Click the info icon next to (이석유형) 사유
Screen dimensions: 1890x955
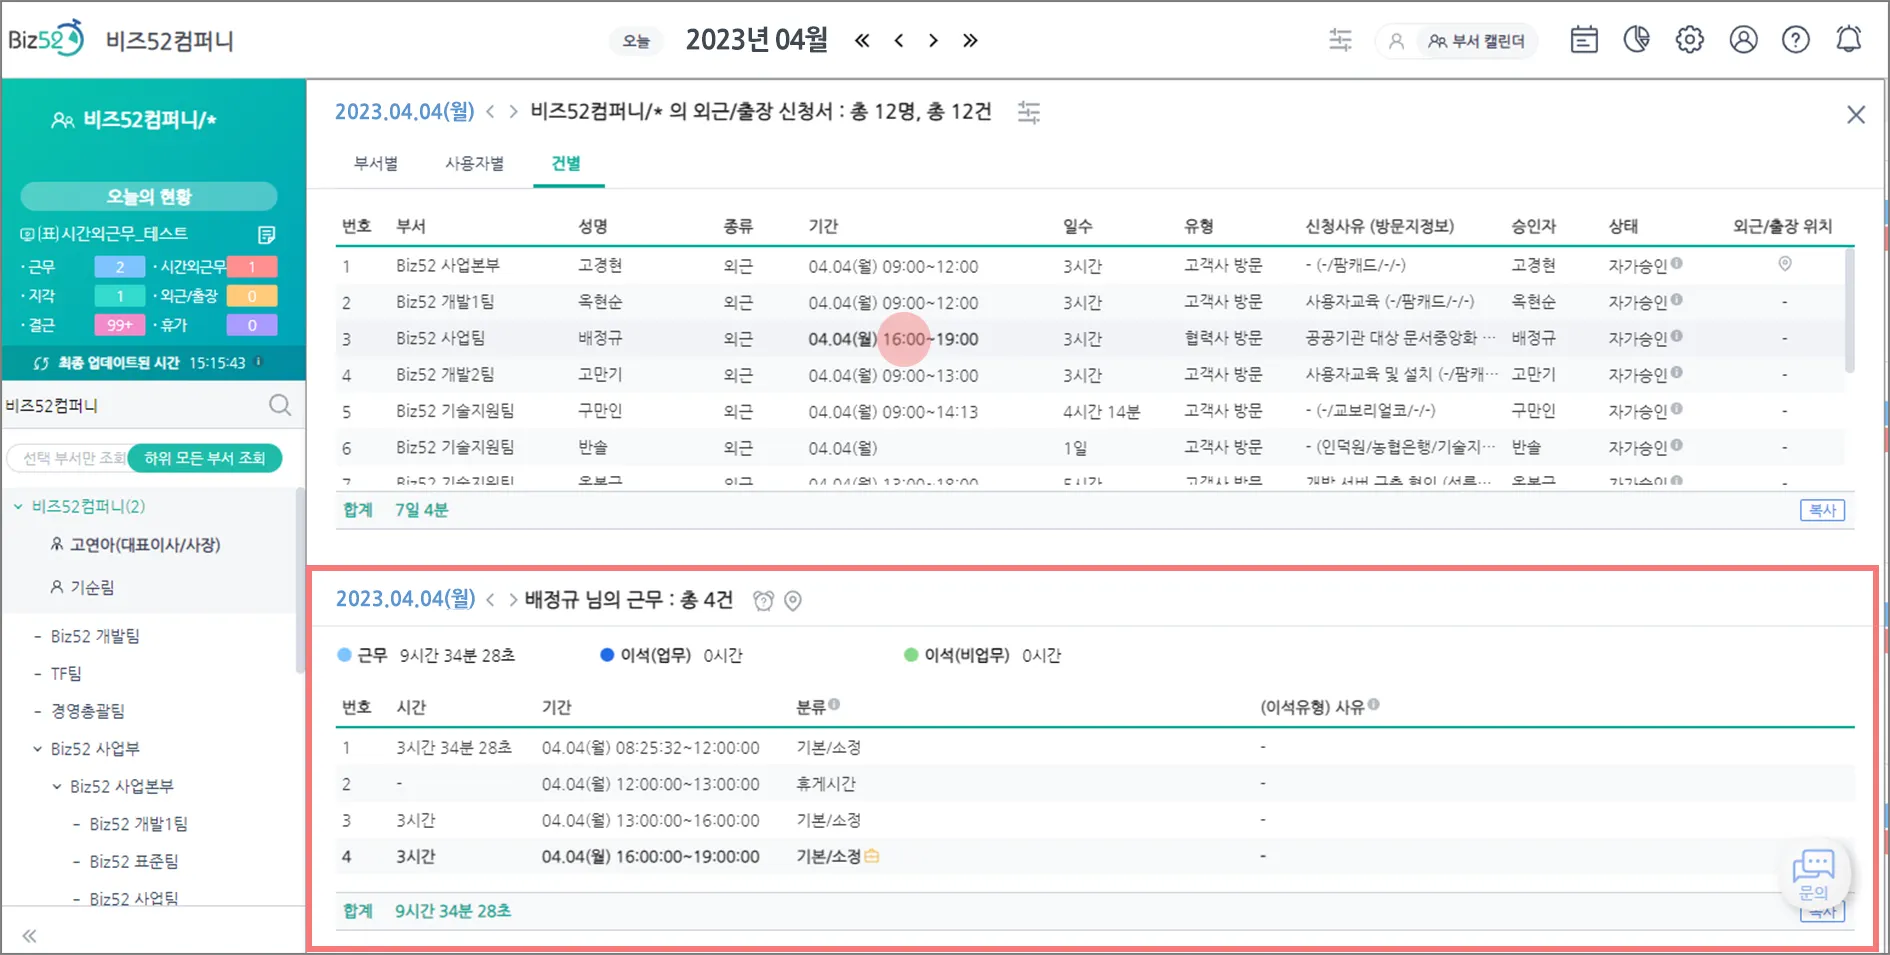1374,705
